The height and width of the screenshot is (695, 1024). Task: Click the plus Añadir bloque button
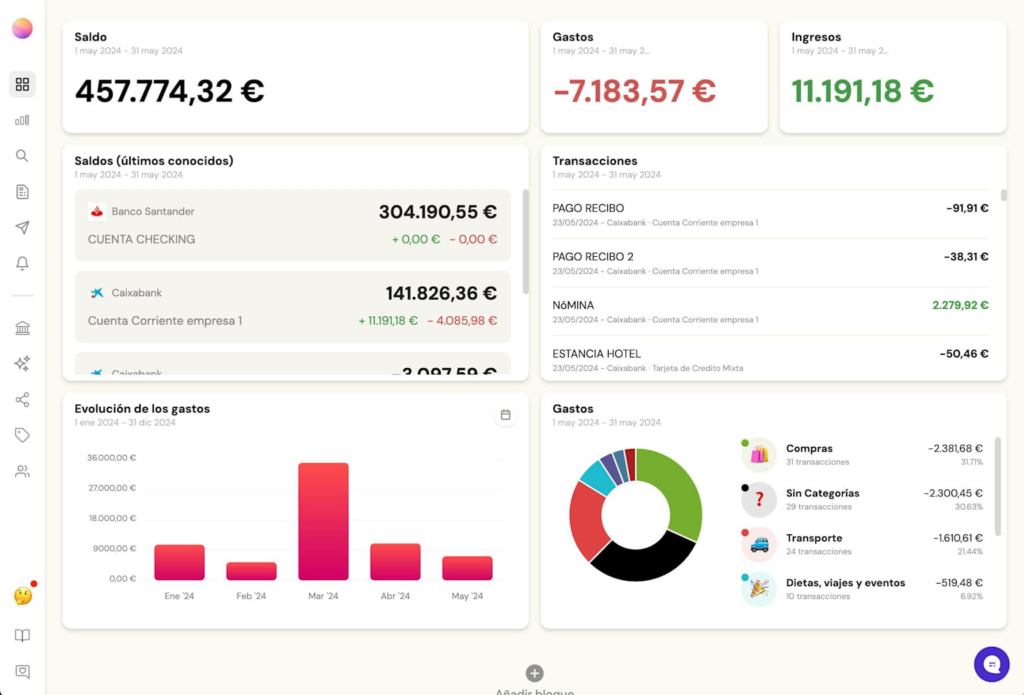click(534, 674)
